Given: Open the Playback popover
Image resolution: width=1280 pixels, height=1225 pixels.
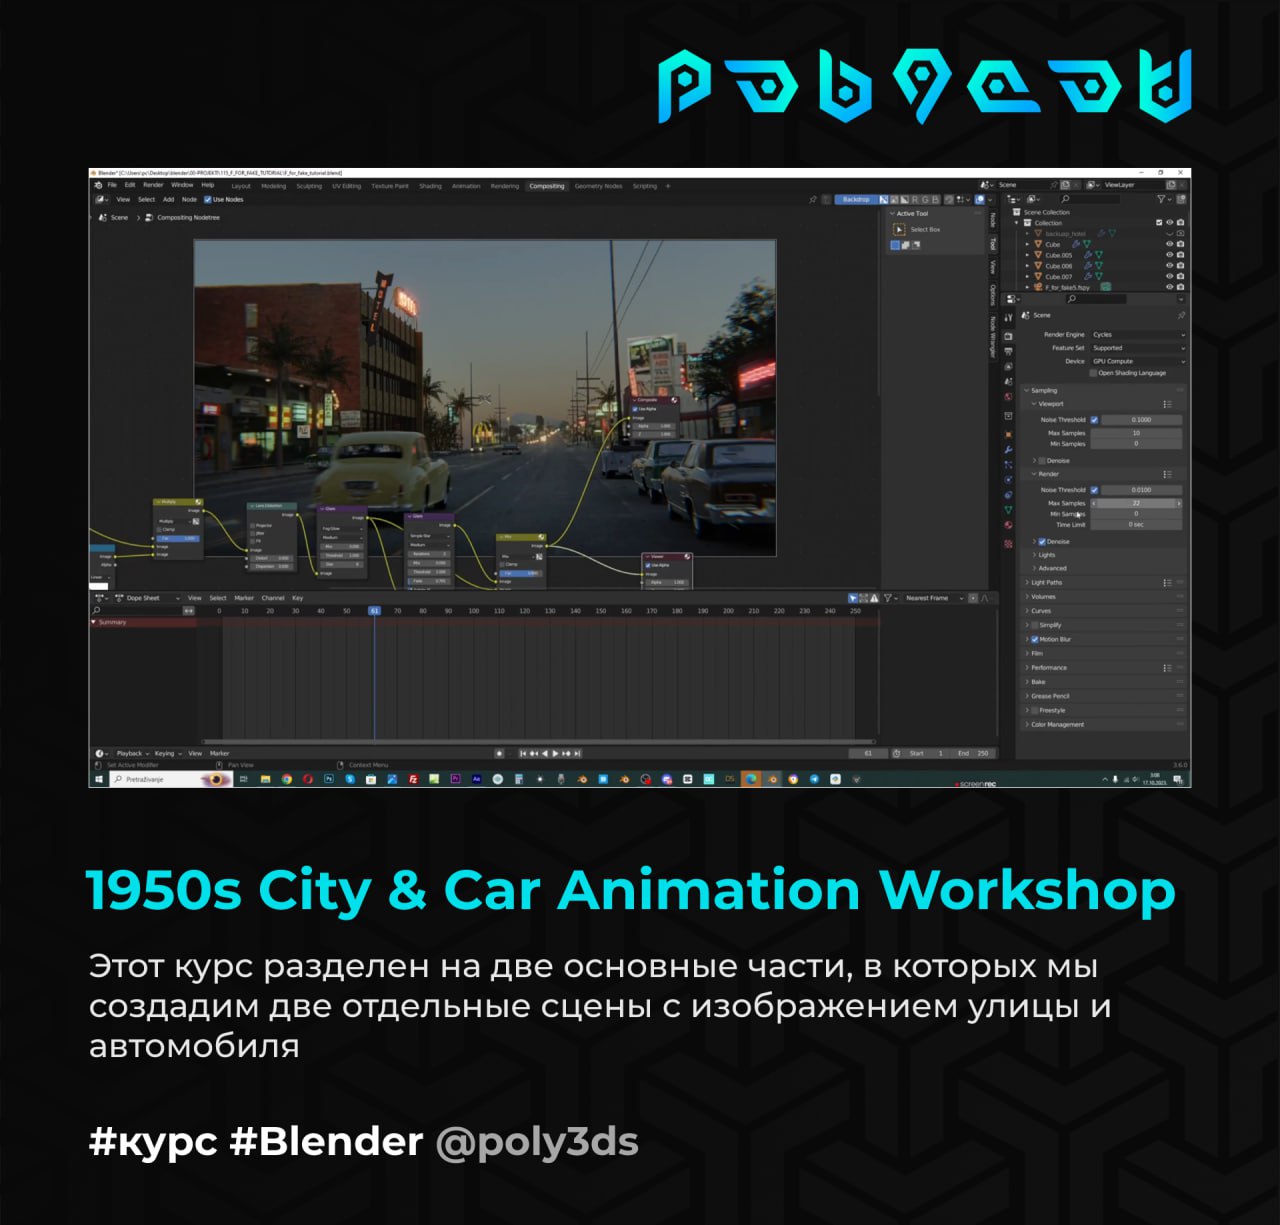Looking at the screenshot, I should (132, 753).
